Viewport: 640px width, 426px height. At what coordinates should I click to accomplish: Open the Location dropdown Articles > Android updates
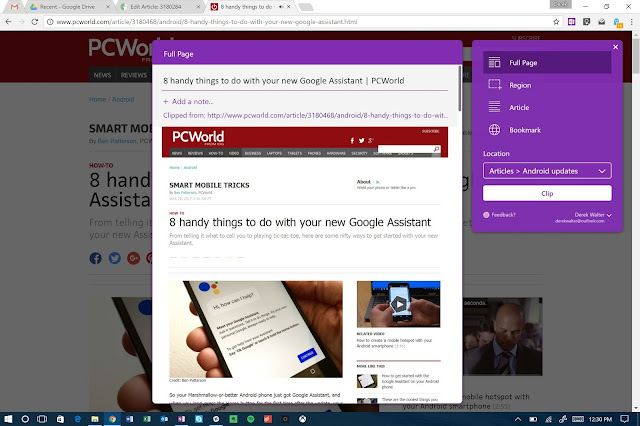tap(547, 171)
